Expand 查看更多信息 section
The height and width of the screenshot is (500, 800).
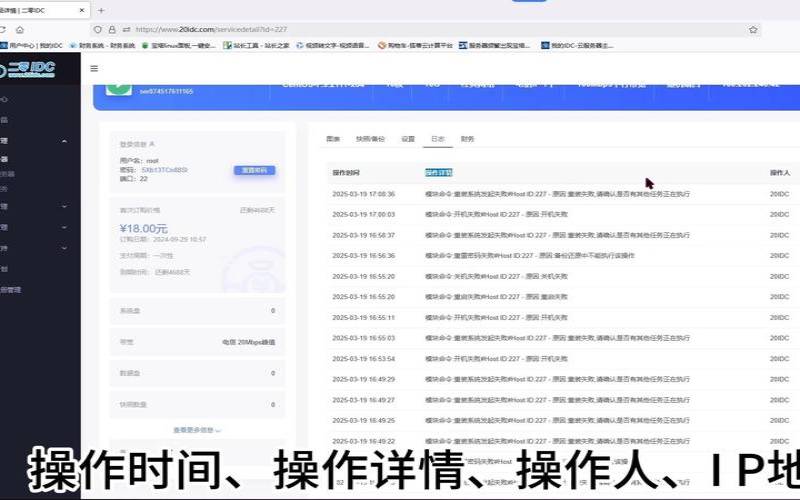pyautogui.click(x=196, y=430)
